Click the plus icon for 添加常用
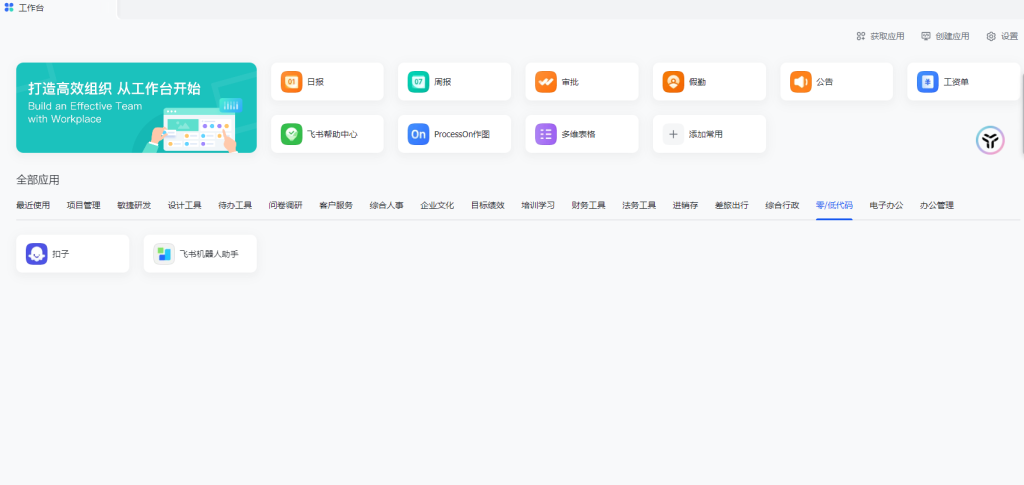Screen dimensions: 1024x485 tap(673, 134)
